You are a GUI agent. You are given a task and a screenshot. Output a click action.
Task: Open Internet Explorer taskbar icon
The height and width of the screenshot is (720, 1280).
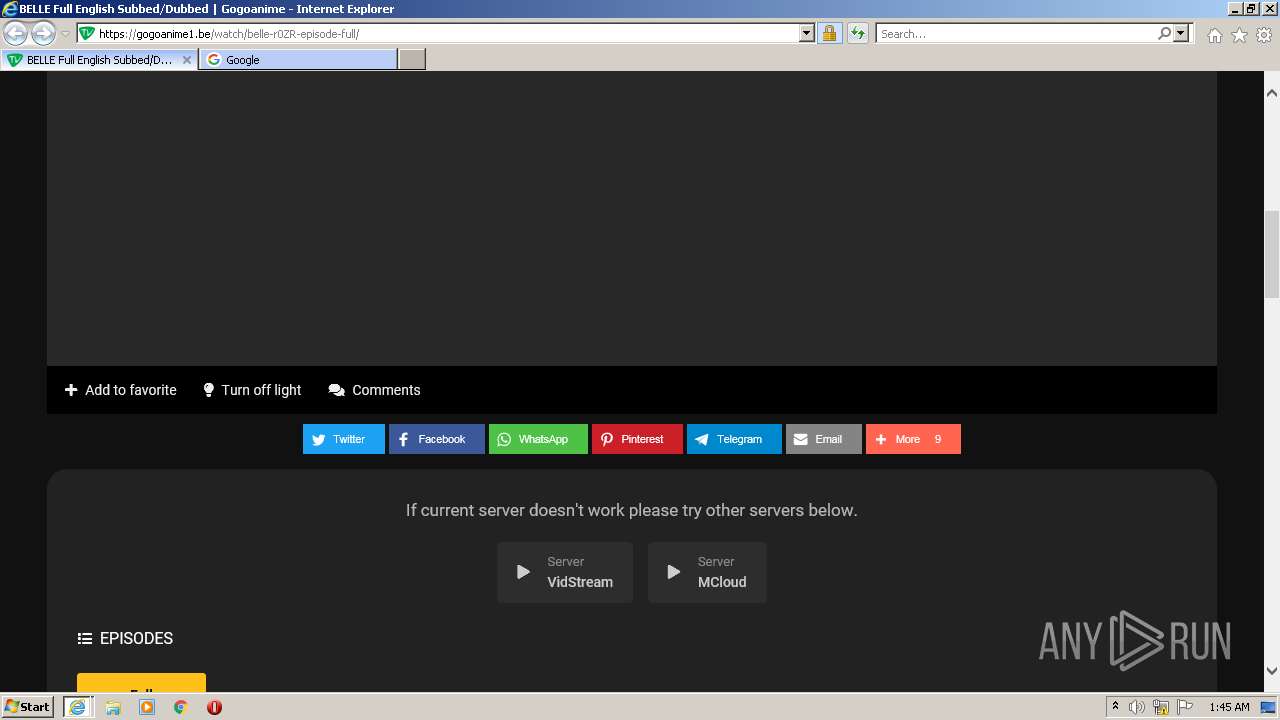point(77,706)
